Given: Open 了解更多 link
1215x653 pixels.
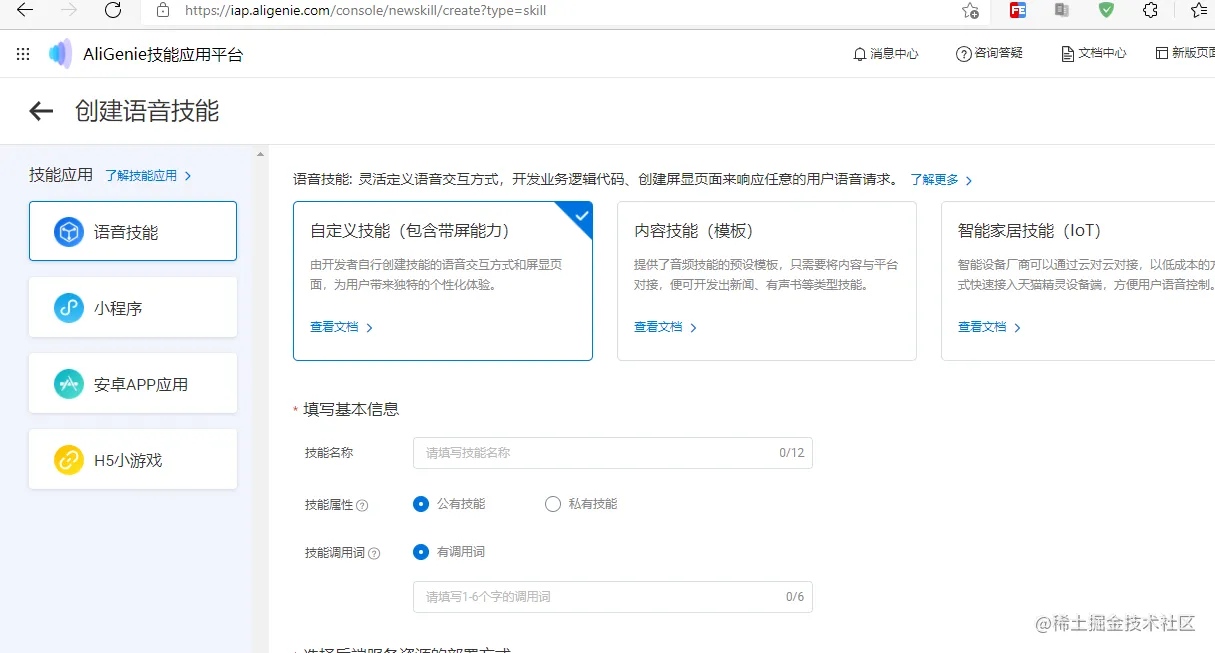Looking at the screenshot, I should (x=941, y=180).
